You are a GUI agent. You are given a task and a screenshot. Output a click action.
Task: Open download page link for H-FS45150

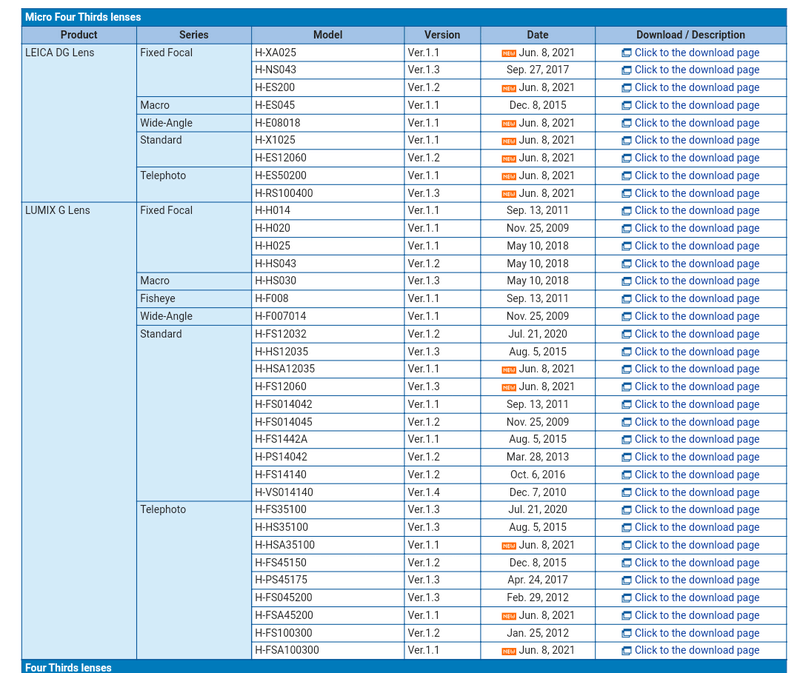pos(696,563)
